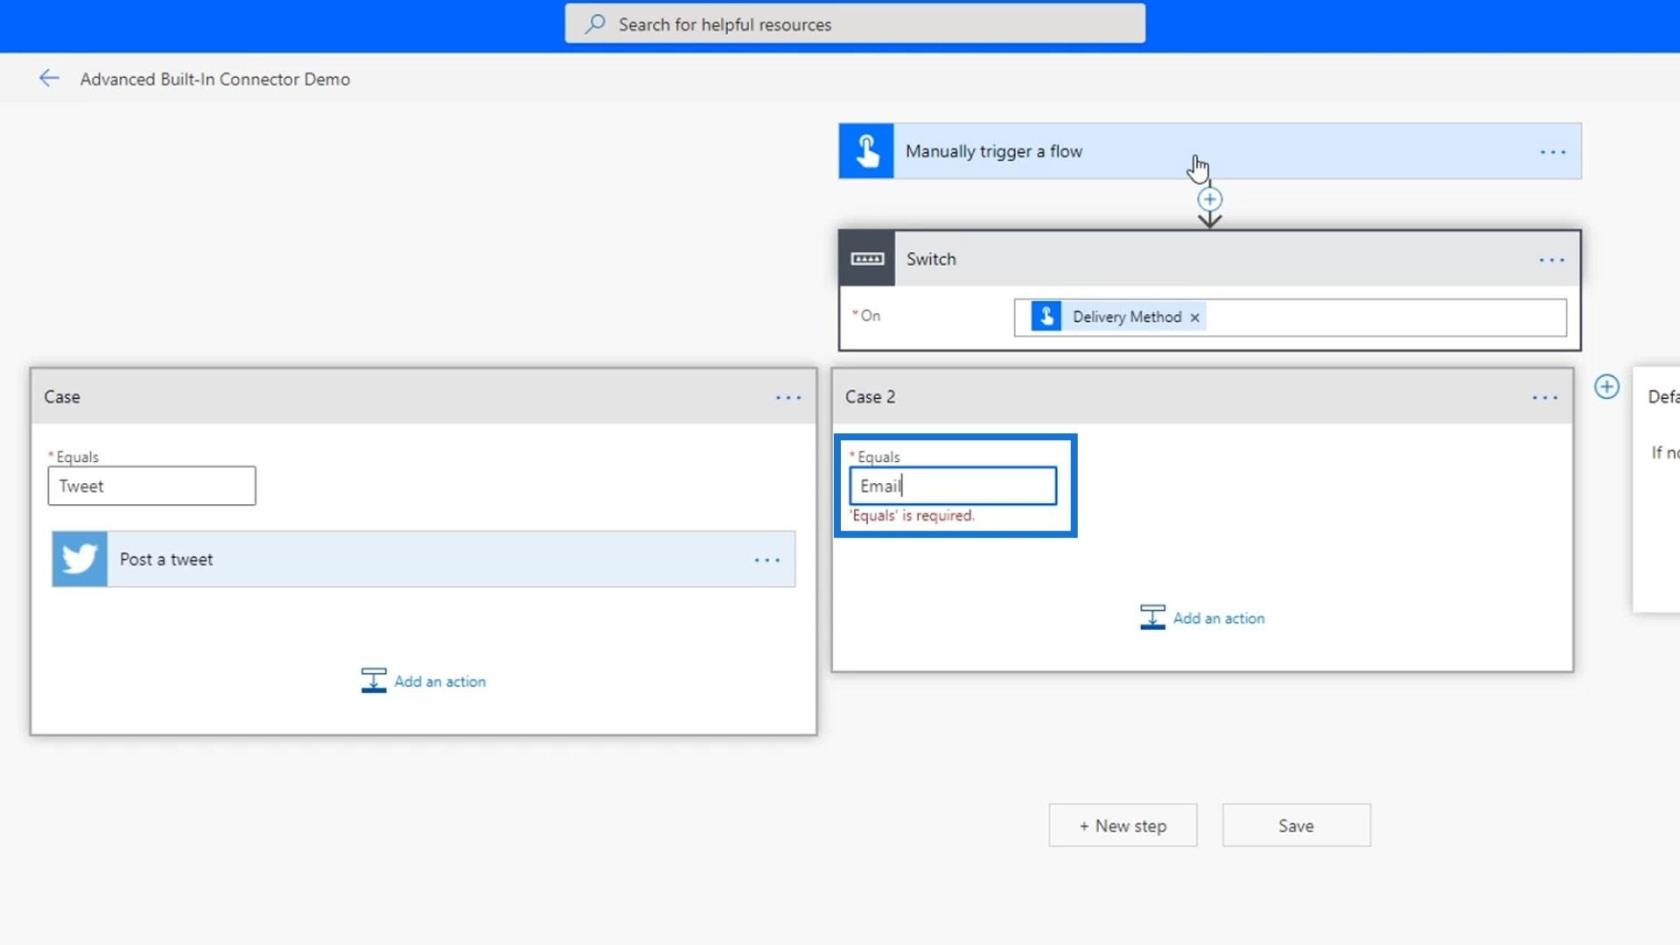
Task: Focus the Search for helpful resources box
Action: [x=855, y=24]
